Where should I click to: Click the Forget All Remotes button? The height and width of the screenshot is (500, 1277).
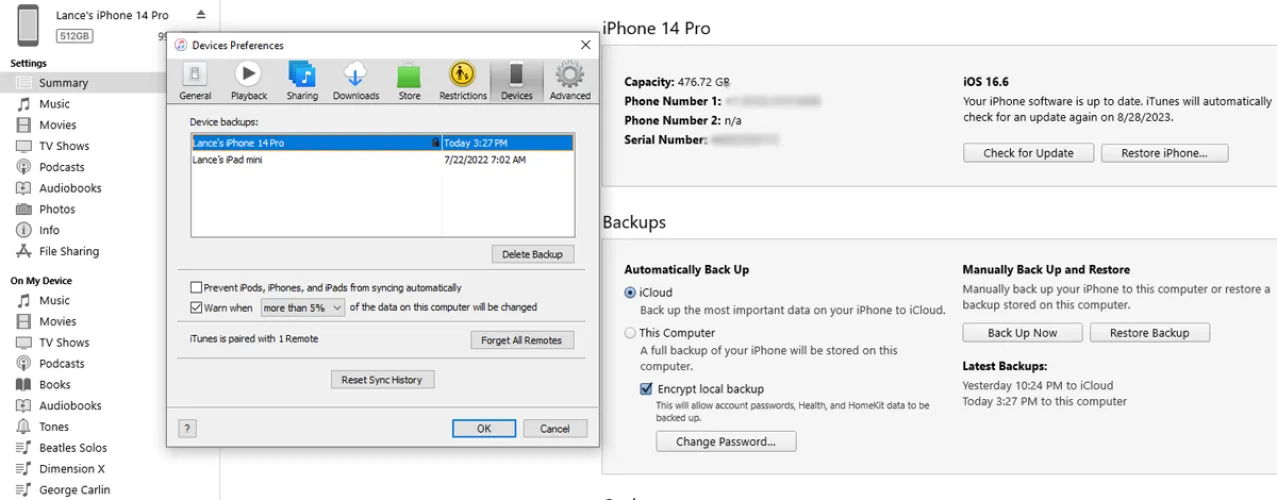coord(521,340)
